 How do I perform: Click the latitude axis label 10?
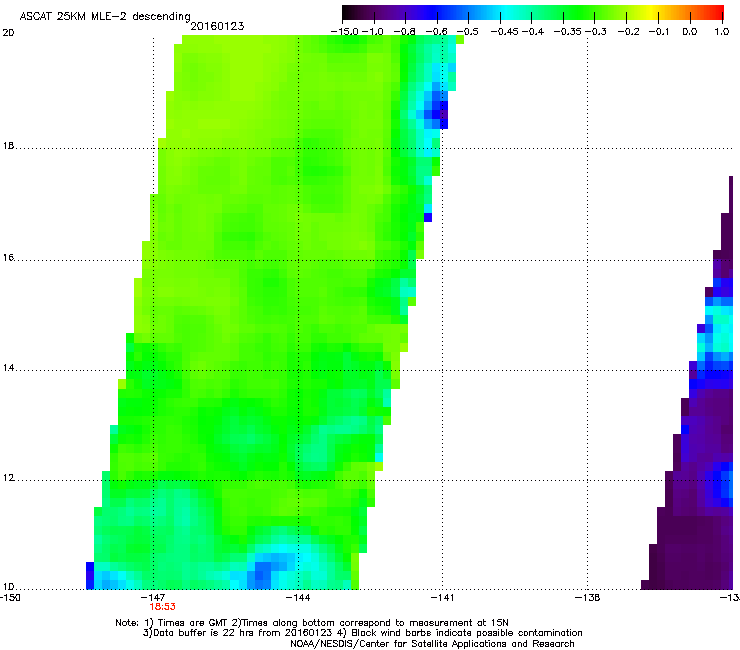(8, 587)
